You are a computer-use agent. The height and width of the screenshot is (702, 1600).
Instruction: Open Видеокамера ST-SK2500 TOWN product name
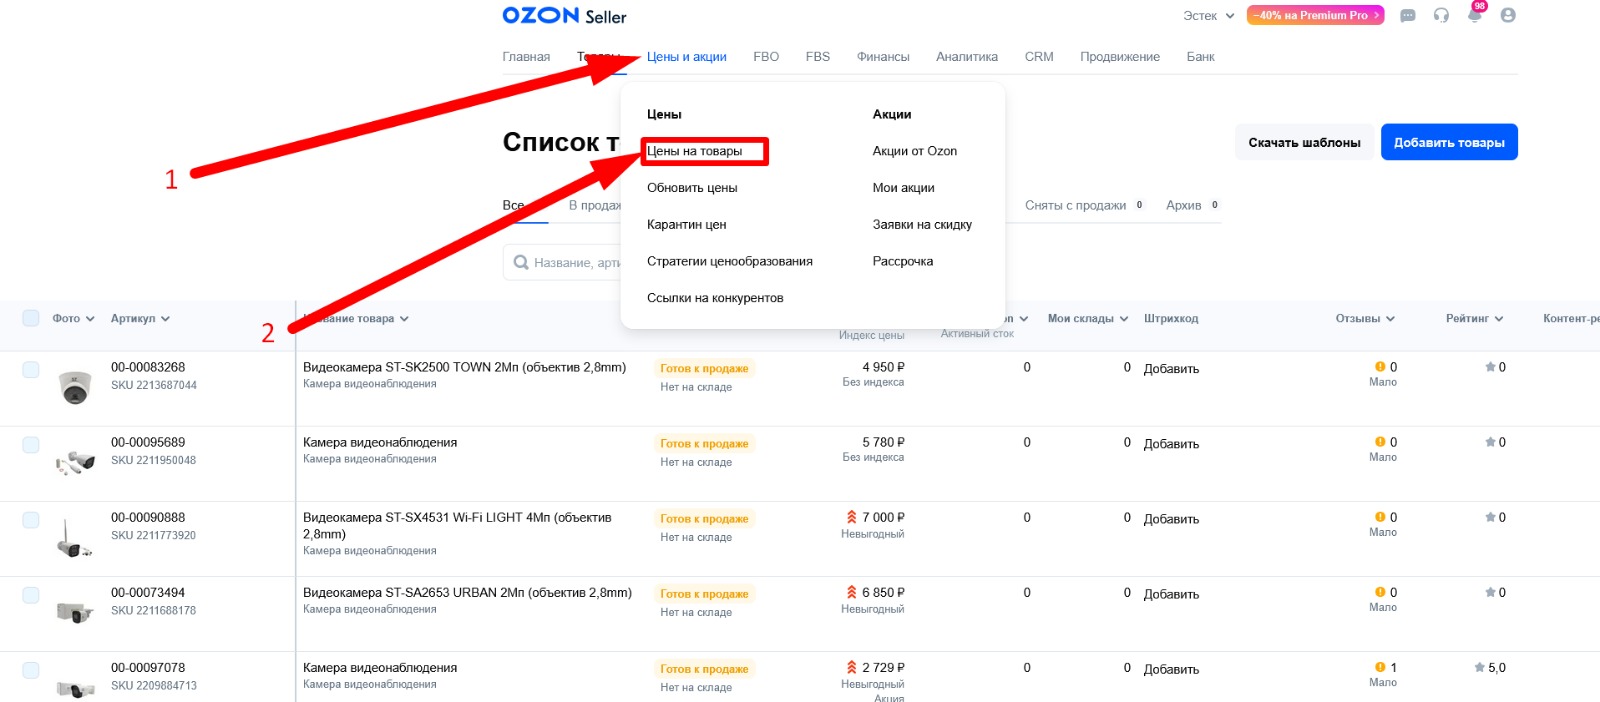tap(465, 367)
